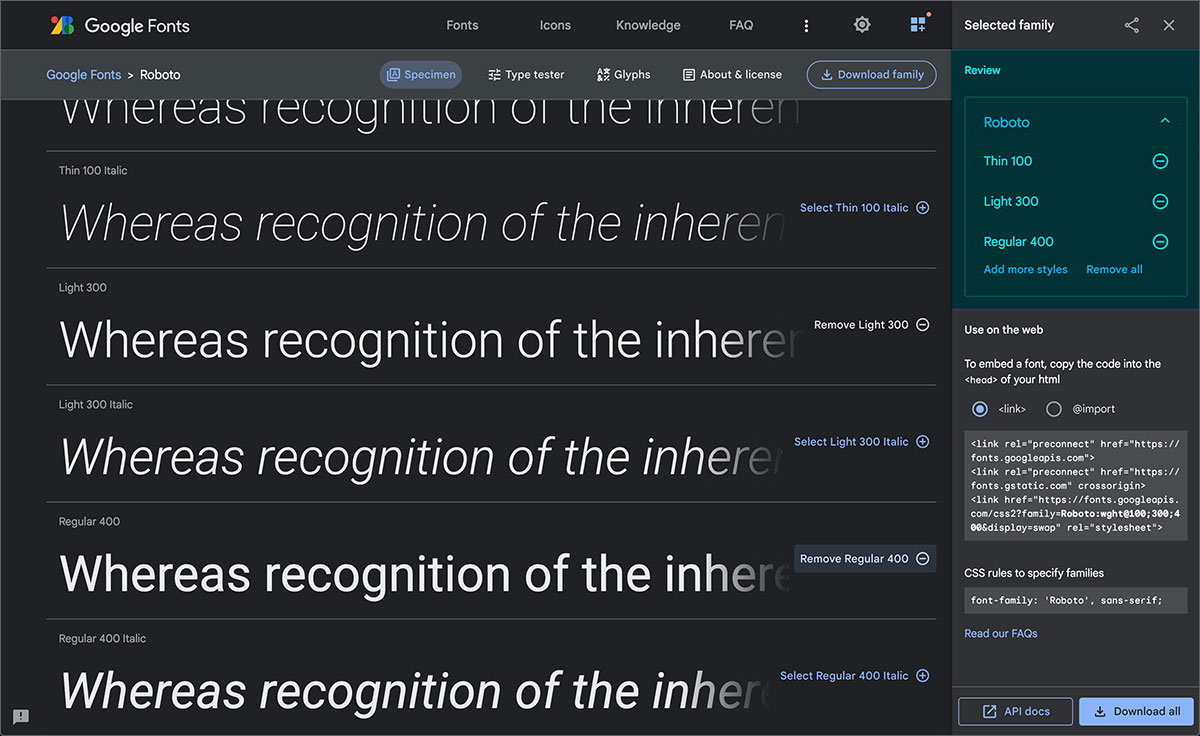The height and width of the screenshot is (736, 1200).
Task: Send feedback using bottom-left icon
Action: point(21,716)
